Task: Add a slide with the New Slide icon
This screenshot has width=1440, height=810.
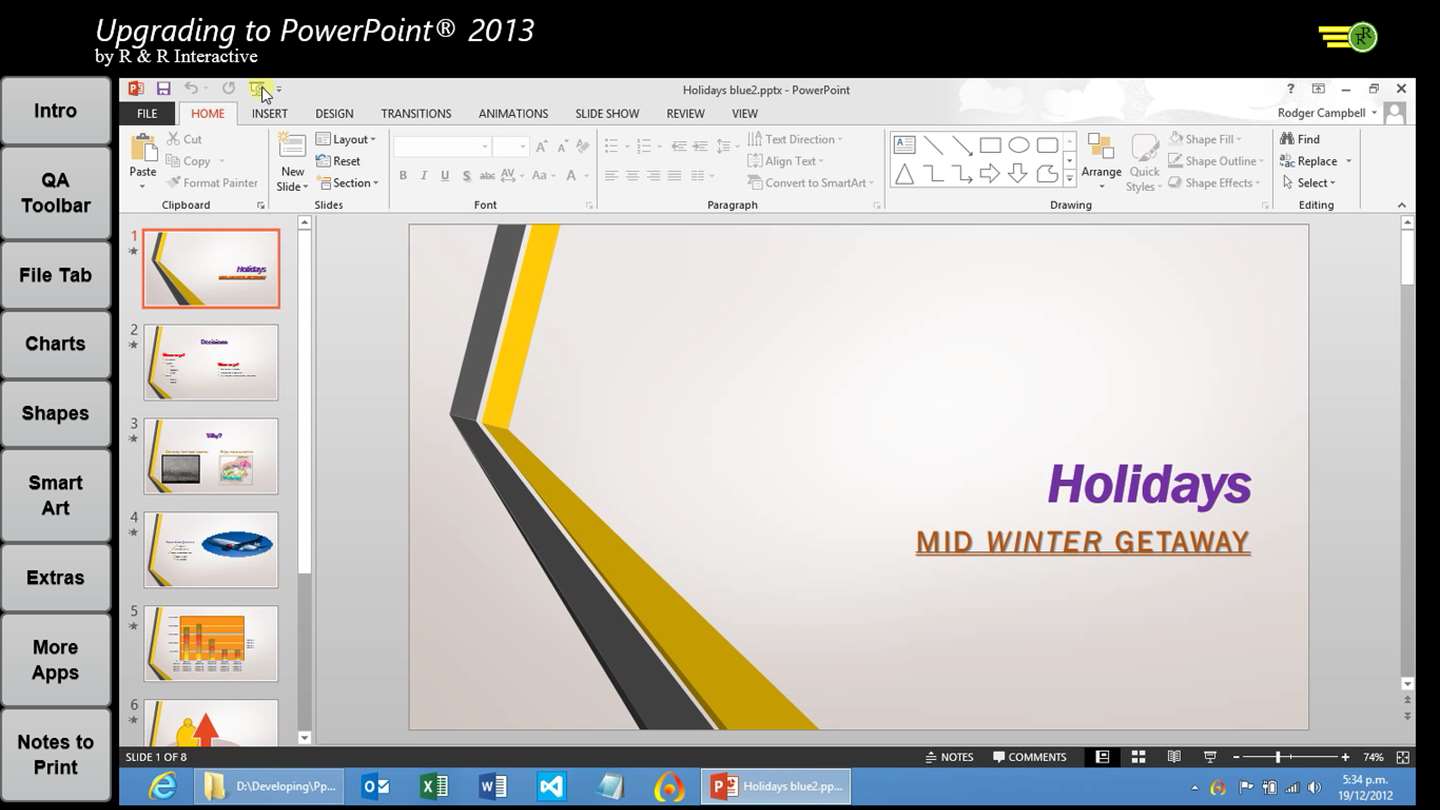Action: click(292, 146)
